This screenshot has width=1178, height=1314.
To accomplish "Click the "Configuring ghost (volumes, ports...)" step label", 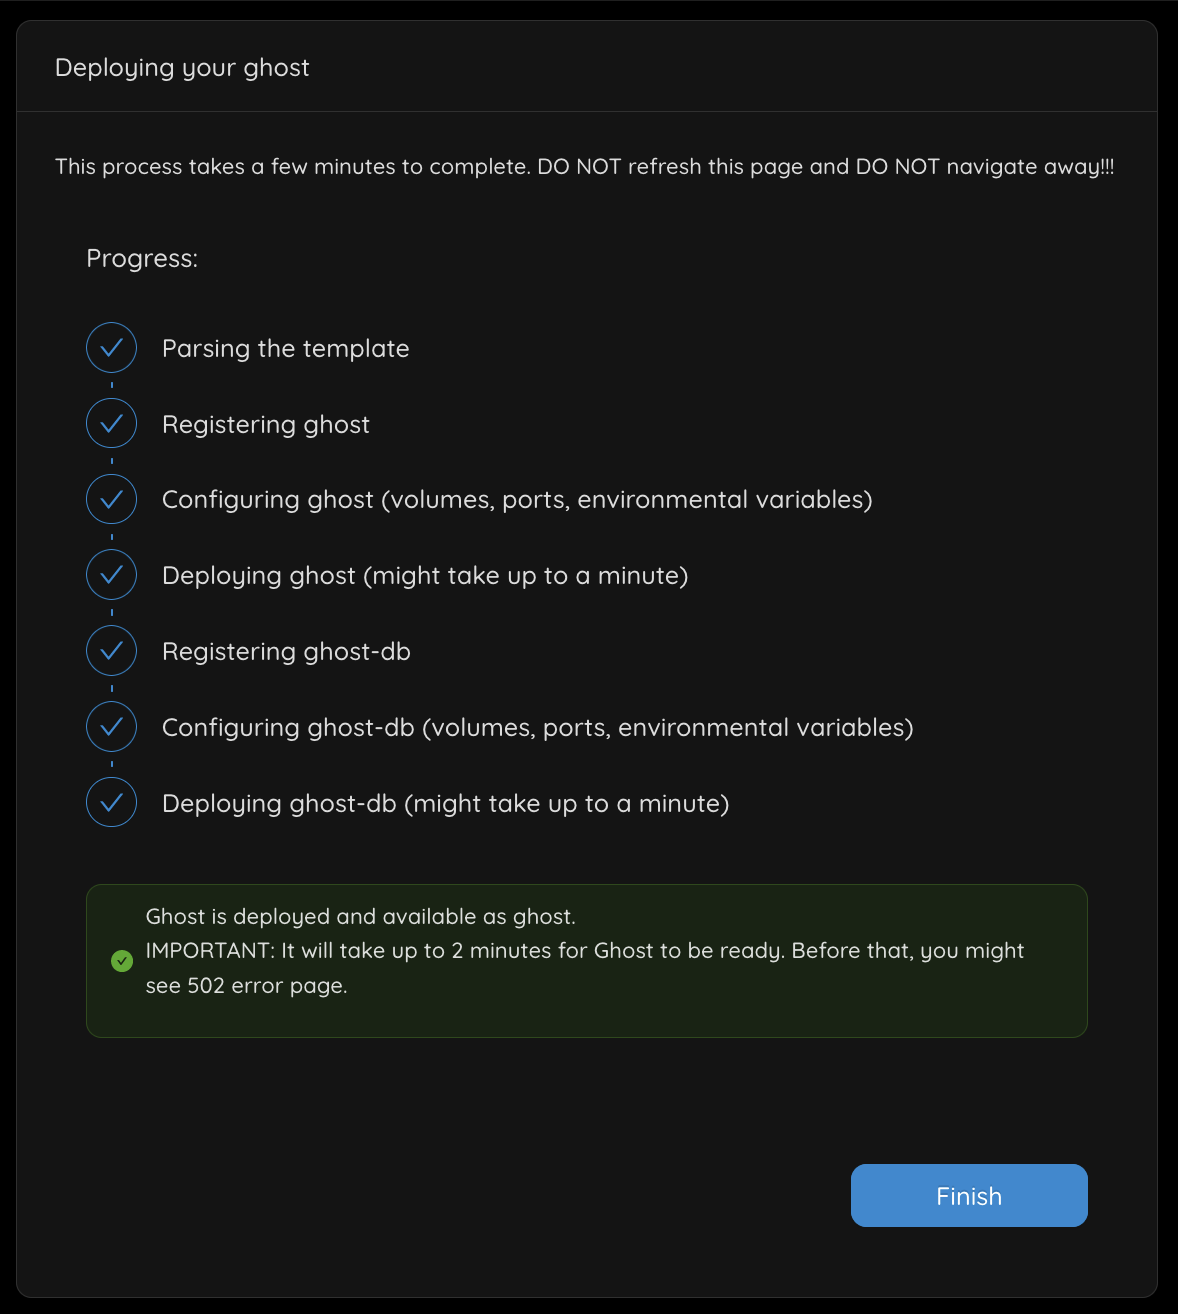I will click(x=516, y=499).
